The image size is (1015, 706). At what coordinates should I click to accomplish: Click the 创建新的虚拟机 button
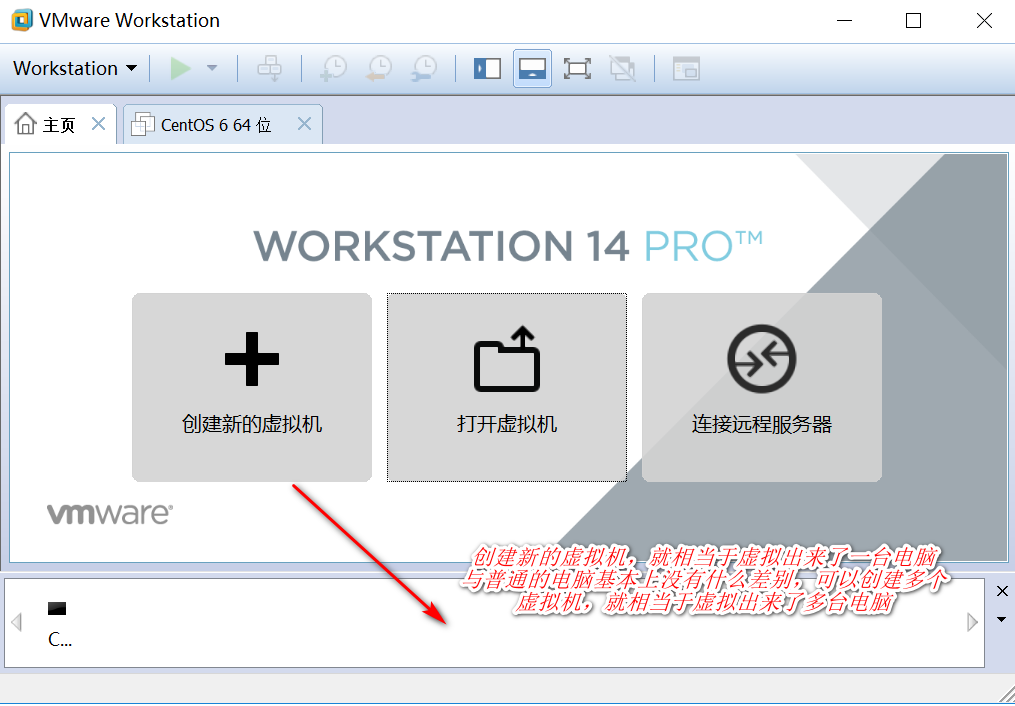tap(252, 387)
